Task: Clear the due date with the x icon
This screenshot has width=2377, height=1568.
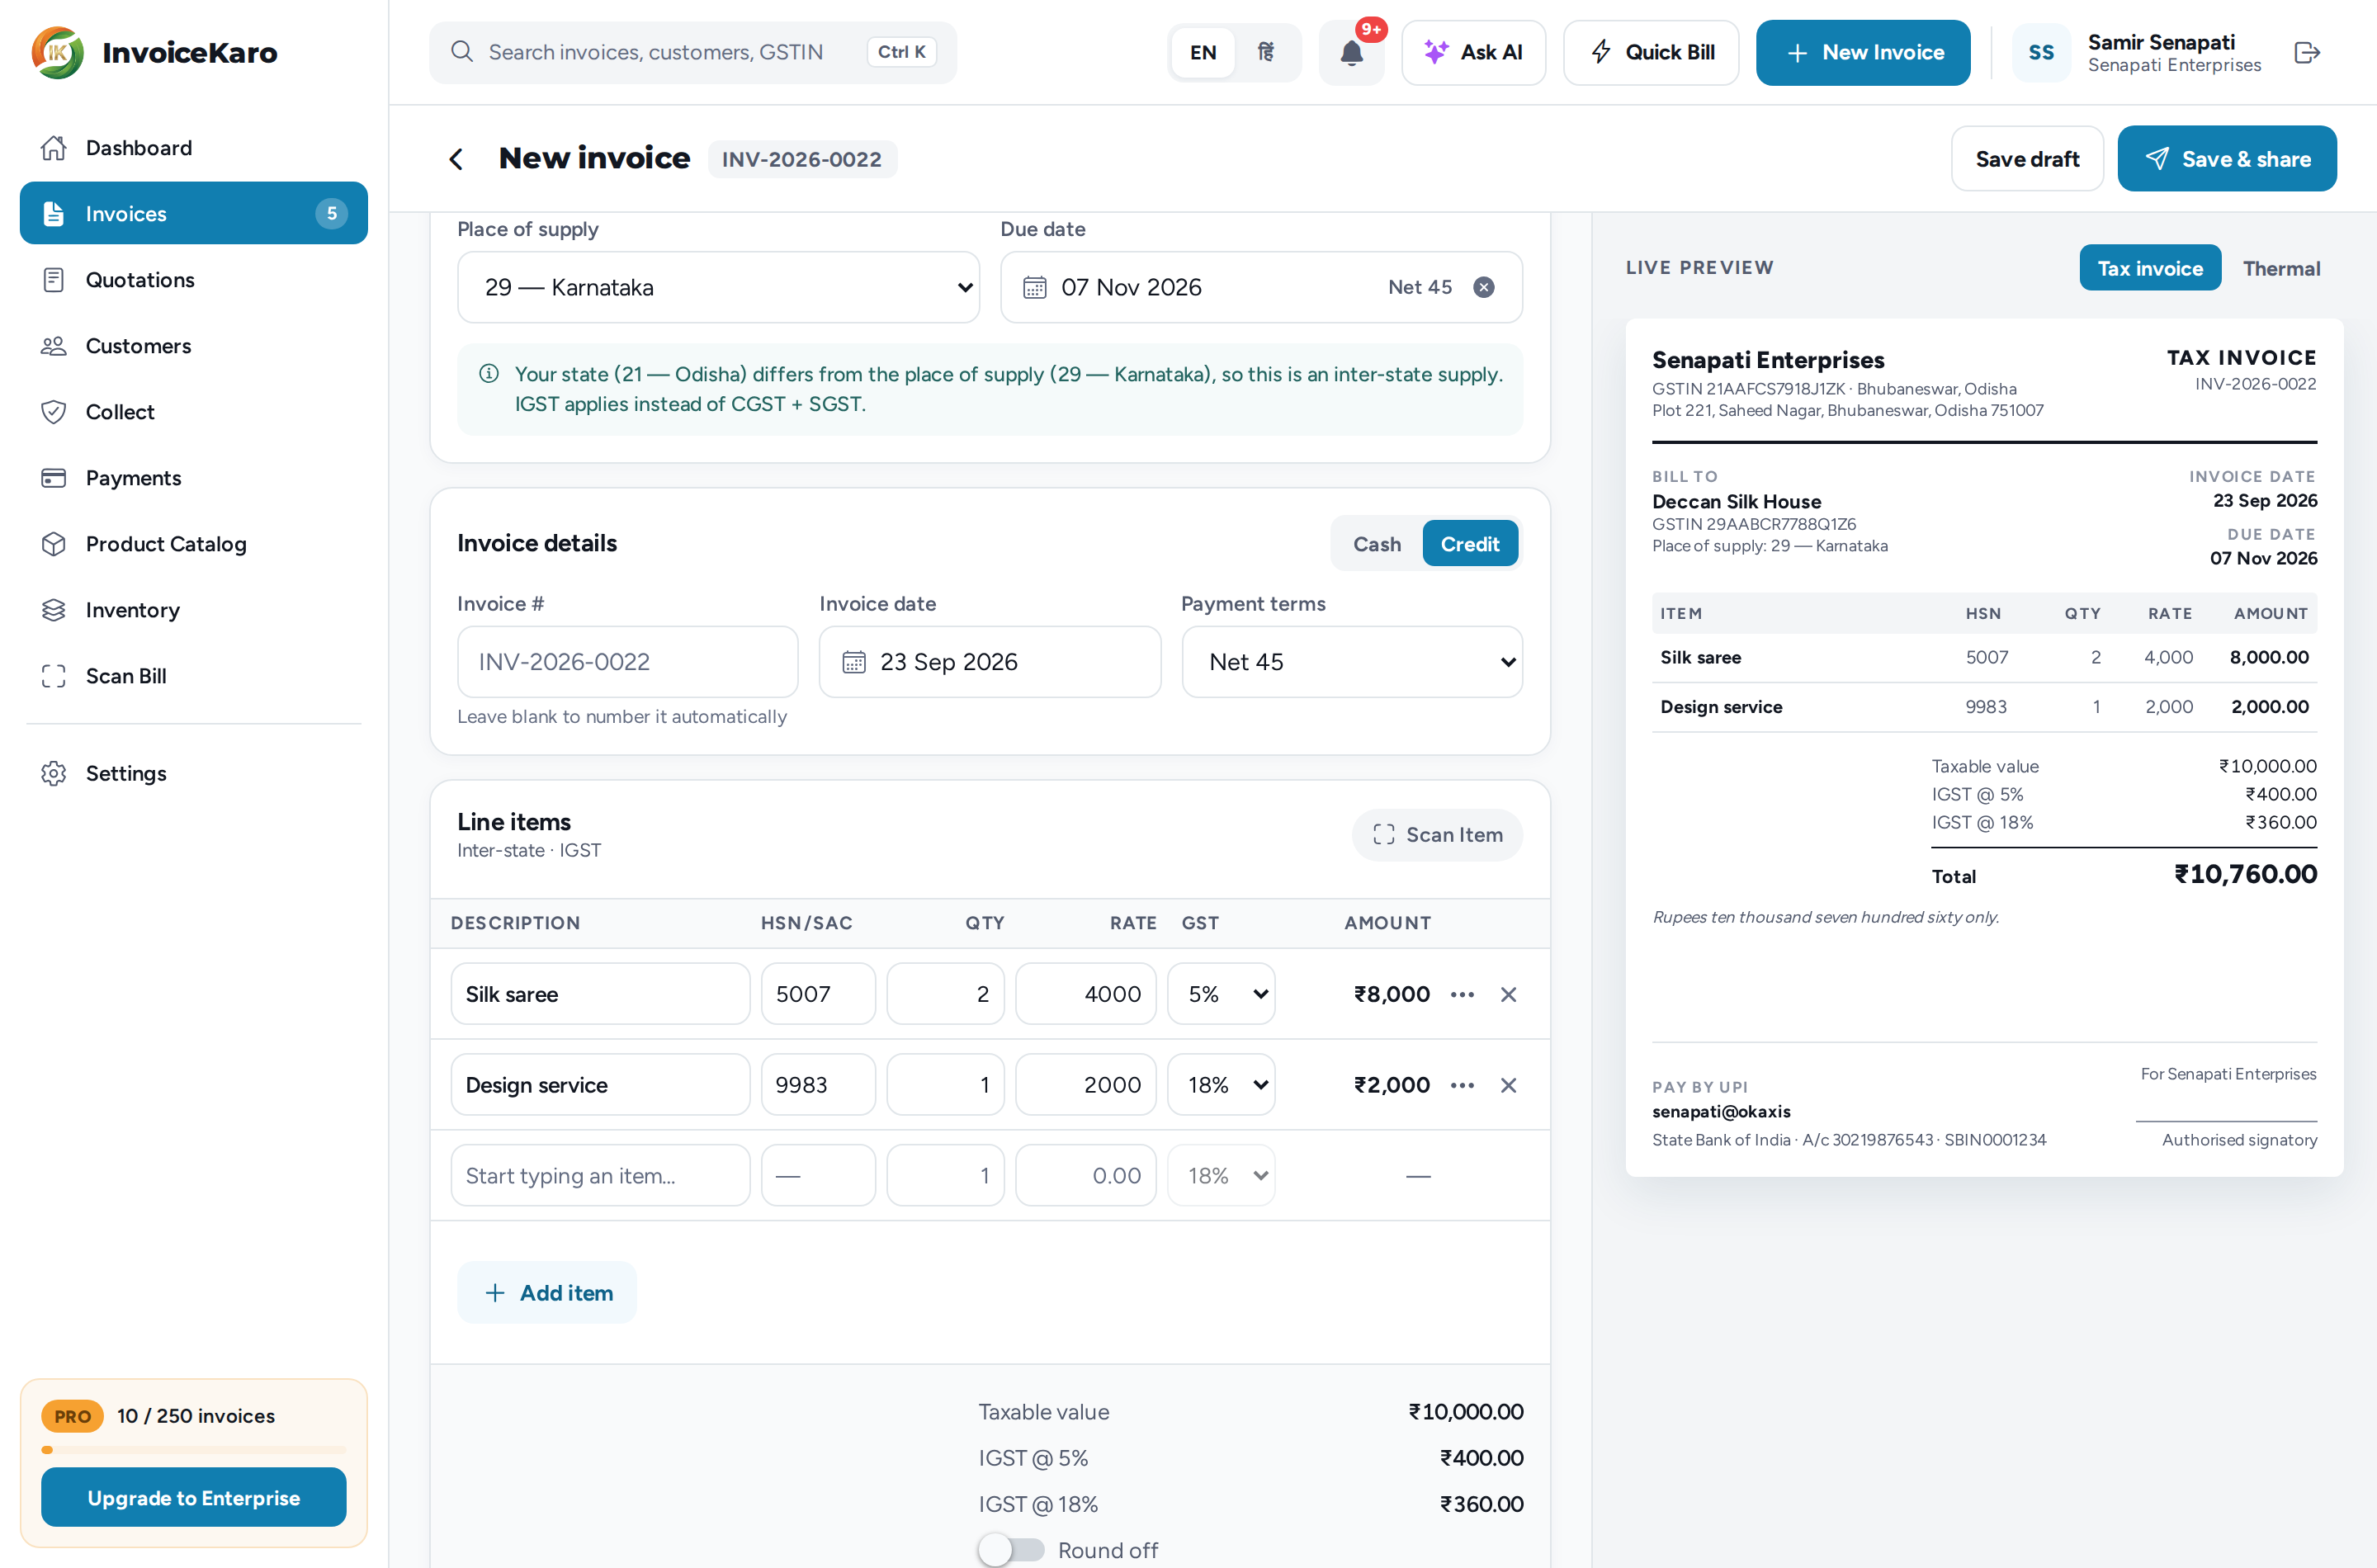Action: [x=1484, y=287]
